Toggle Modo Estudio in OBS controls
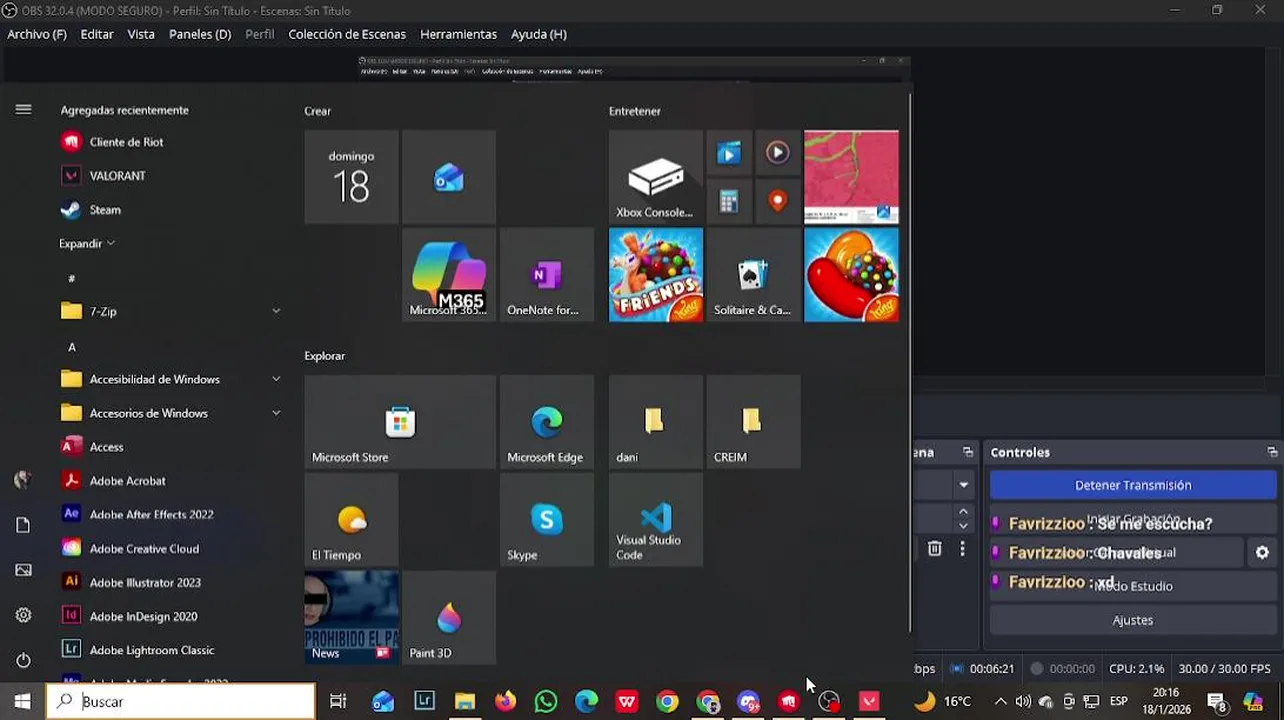Screen dimensions: 1284x720 tap(1133, 586)
